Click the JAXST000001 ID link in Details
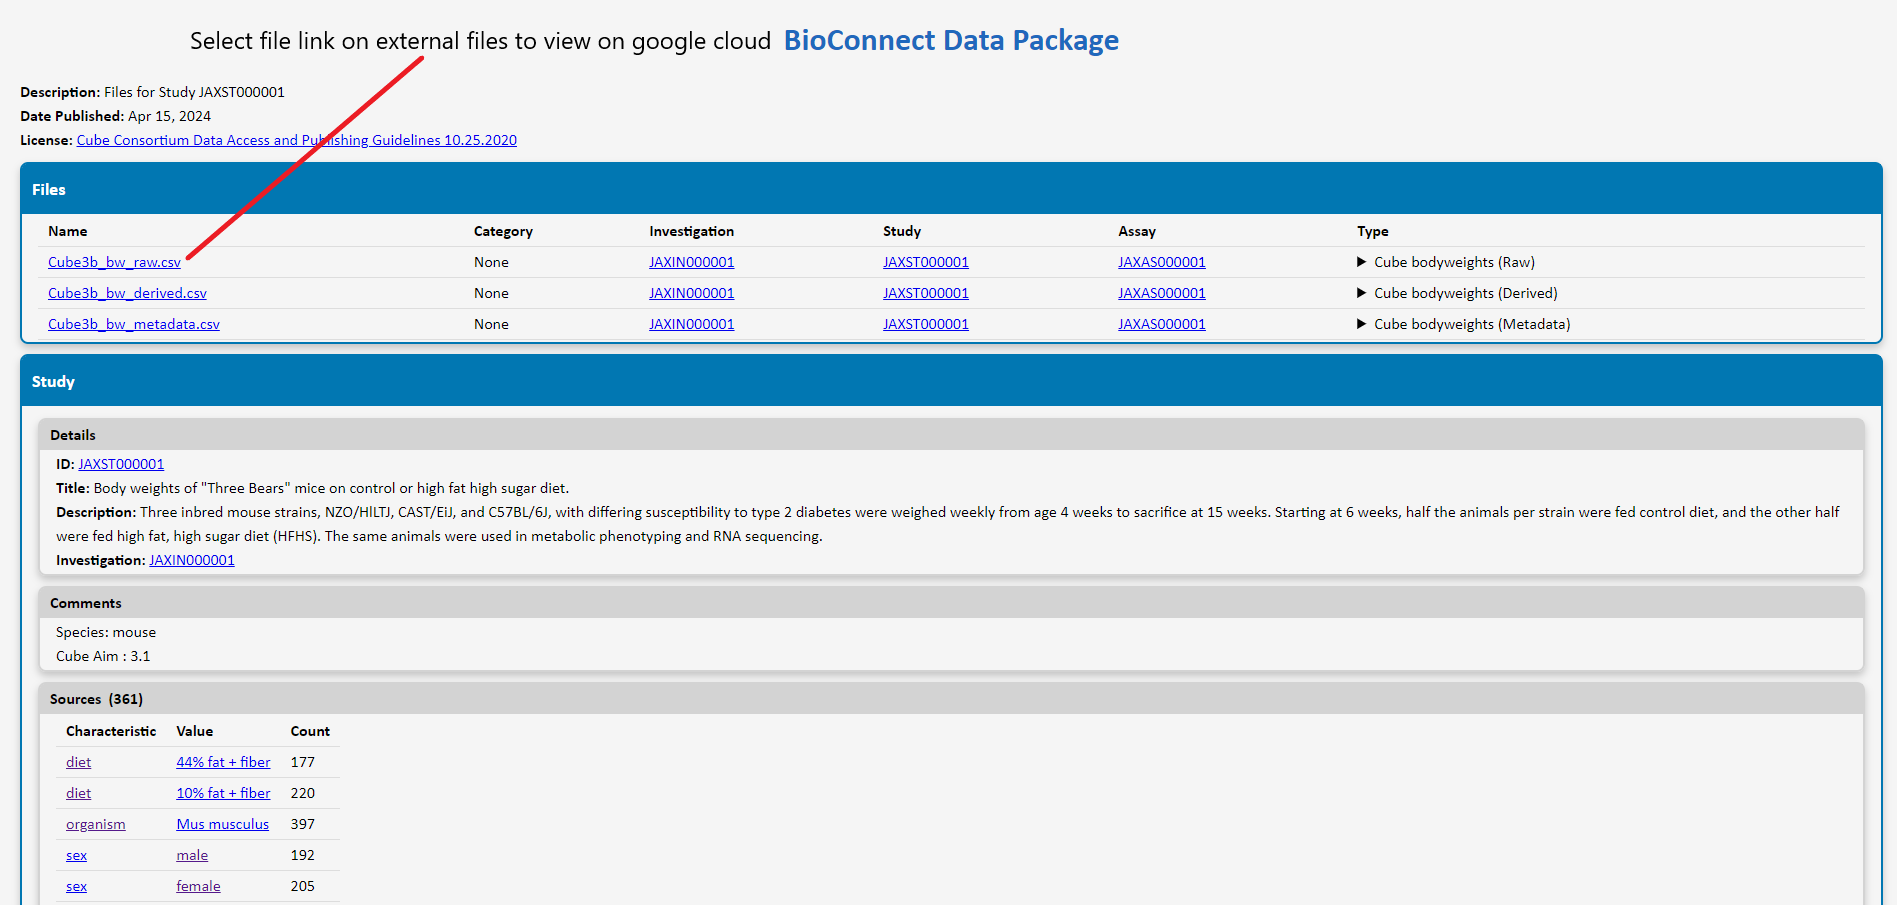Image resolution: width=1897 pixels, height=905 pixels. [120, 464]
